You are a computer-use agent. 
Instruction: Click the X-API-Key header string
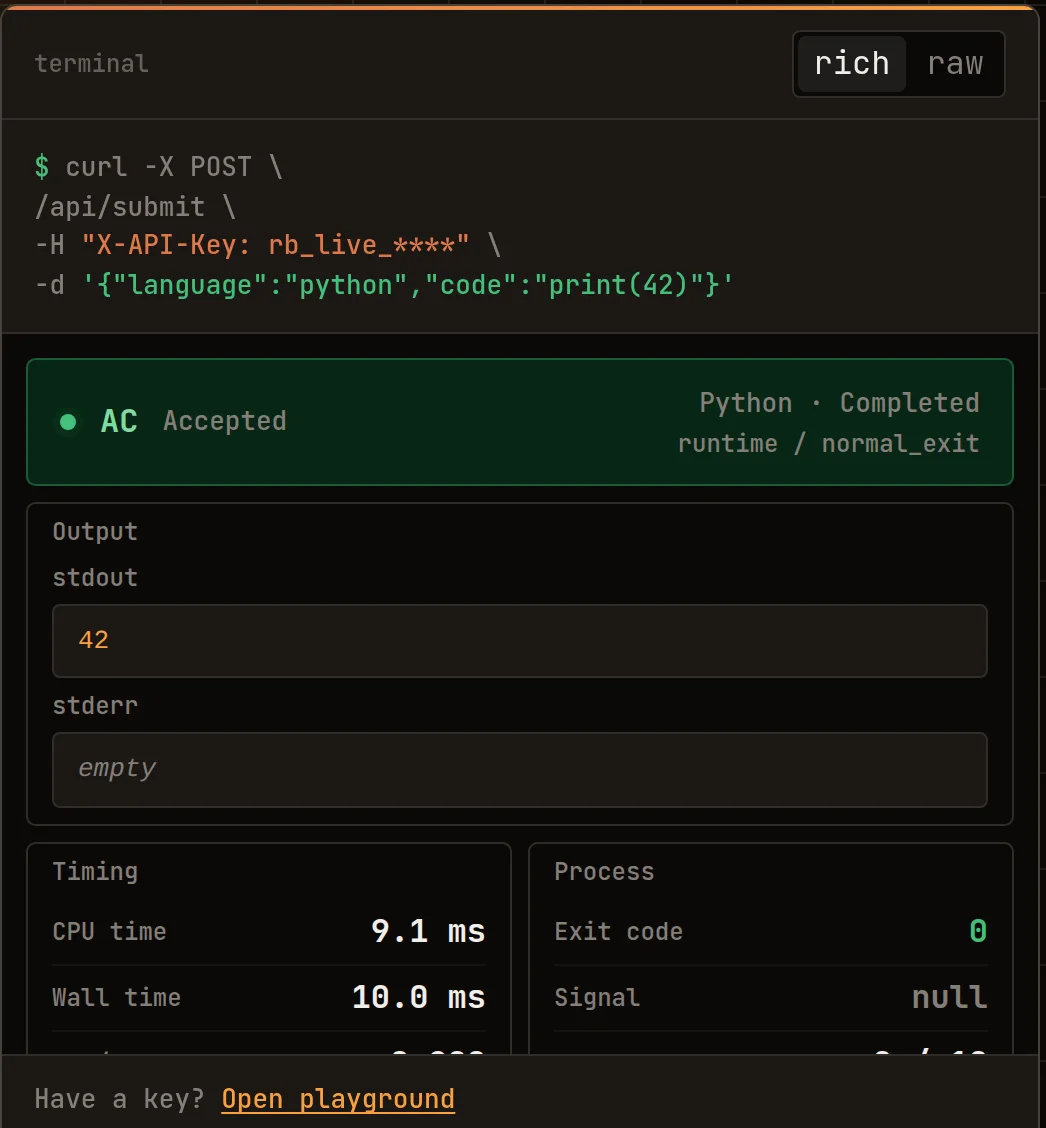pyautogui.click(x=276, y=245)
